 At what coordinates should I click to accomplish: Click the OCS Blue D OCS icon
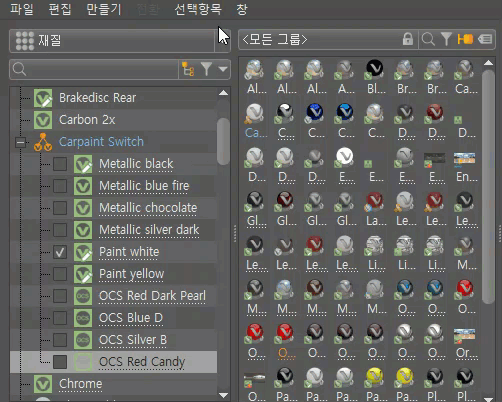[x=83, y=318]
